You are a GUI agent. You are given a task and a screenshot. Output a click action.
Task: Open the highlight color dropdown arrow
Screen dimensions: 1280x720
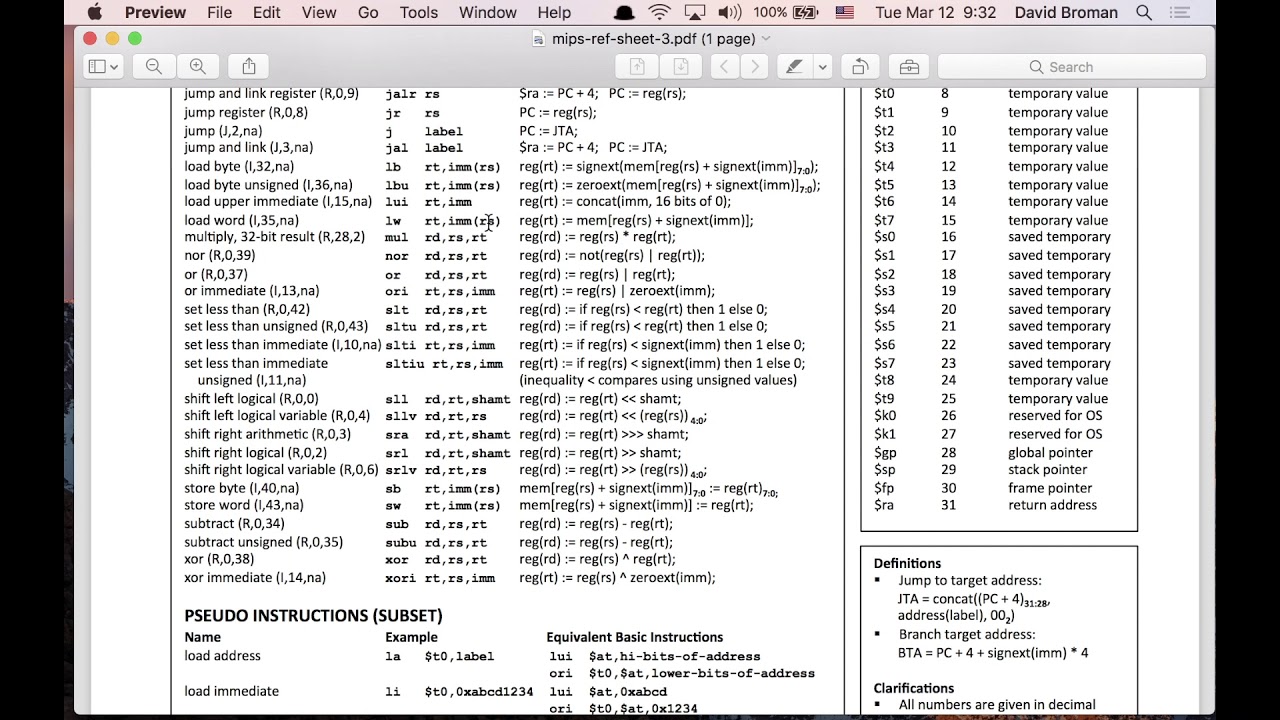pyautogui.click(x=822, y=67)
